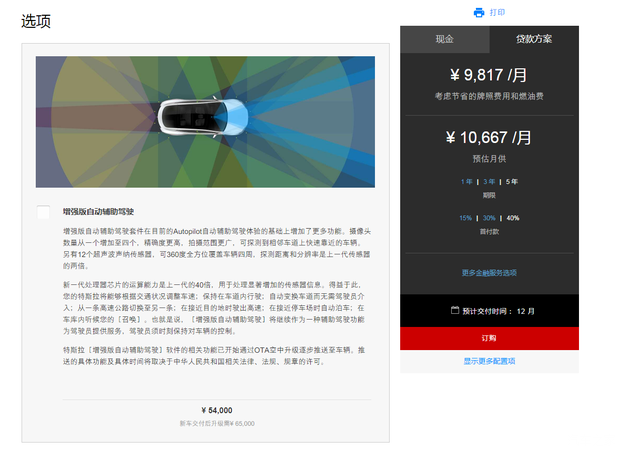Image resolution: width=620 pixels, height=451 pixels.
Task: Open 更多金融服务选项 link
Action: pyautogui.click(x=489, y=272)
